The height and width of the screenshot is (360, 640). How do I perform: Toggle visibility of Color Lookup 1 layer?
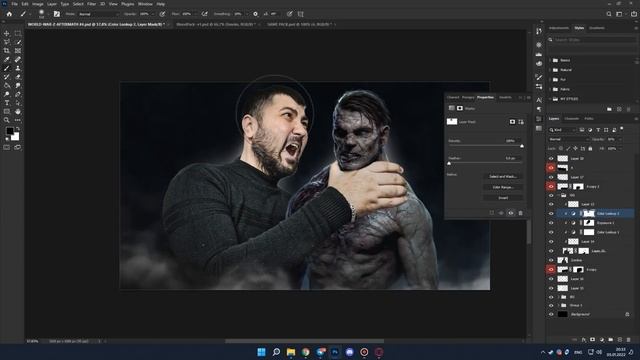pyautogui.click(x=551, y=232)
